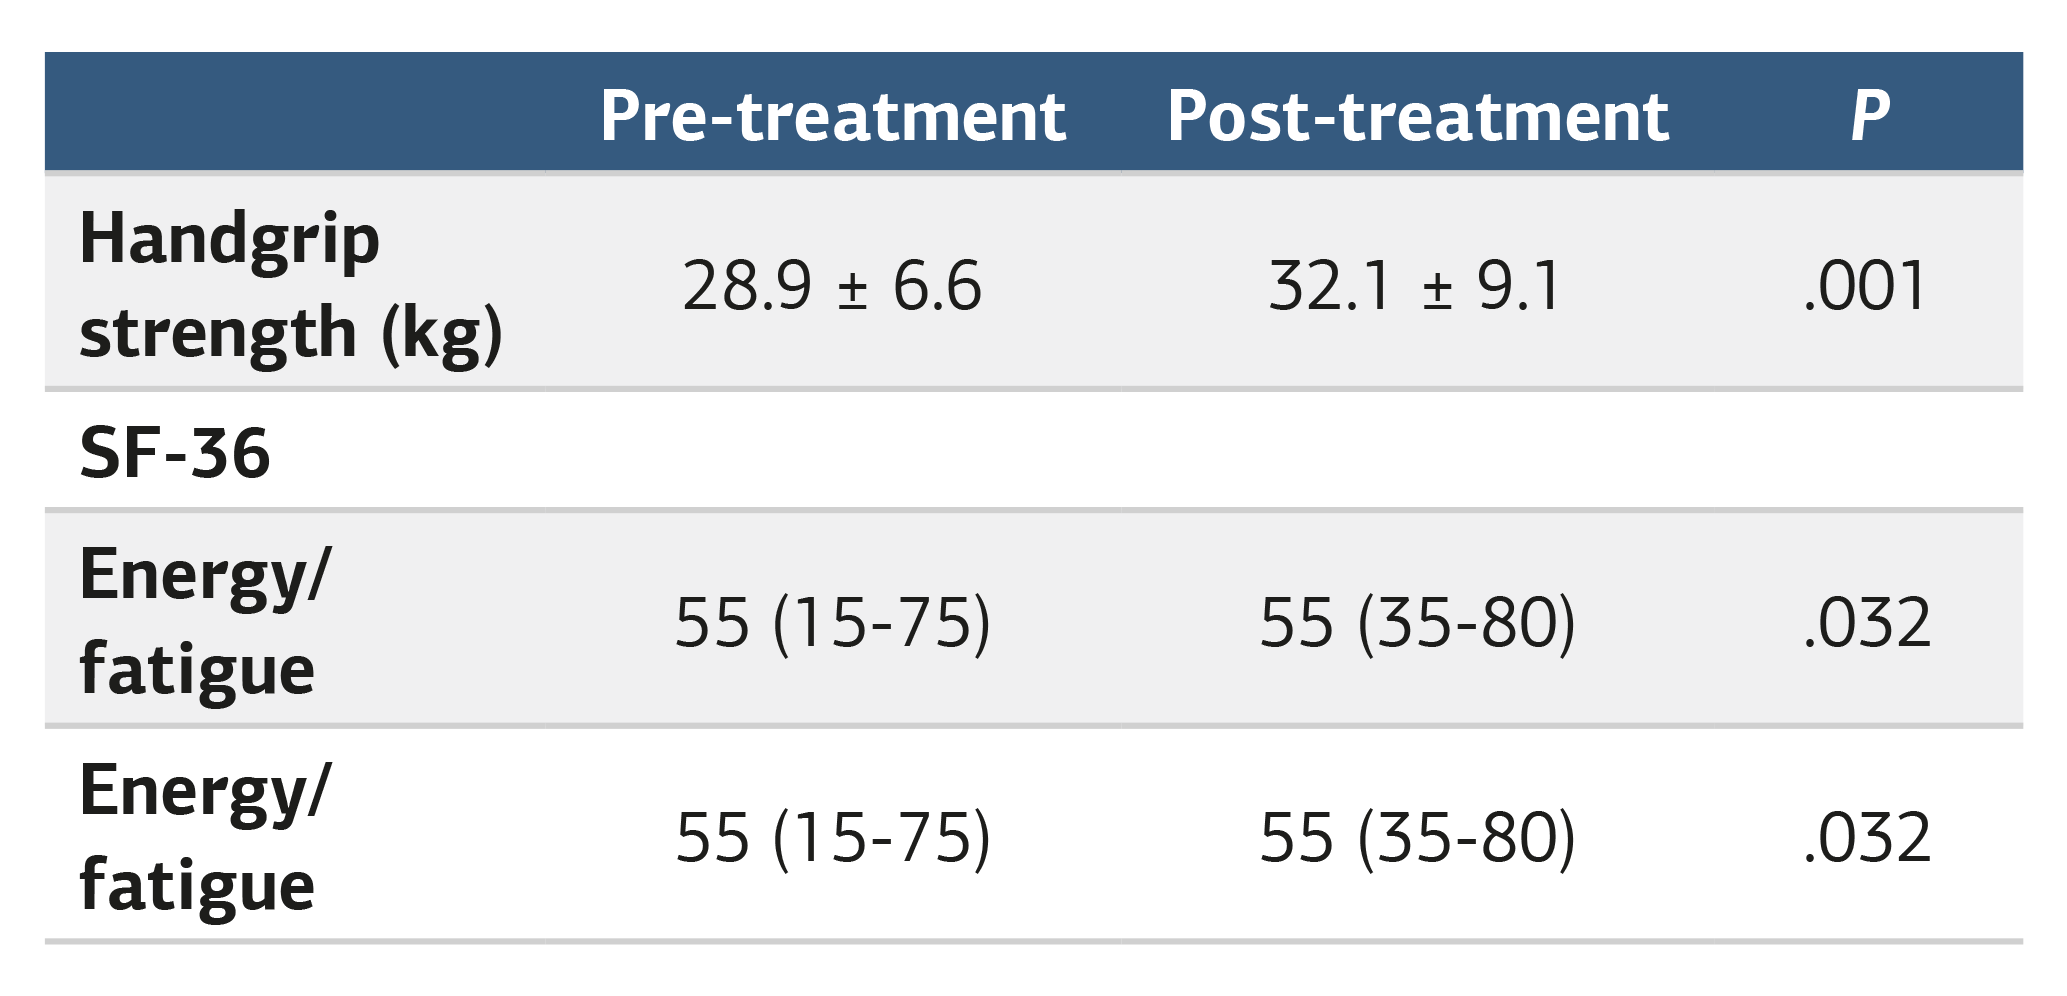
Task: Click the empty SF-36 row pre-treatment cell
Action: (x=833, y=450)
